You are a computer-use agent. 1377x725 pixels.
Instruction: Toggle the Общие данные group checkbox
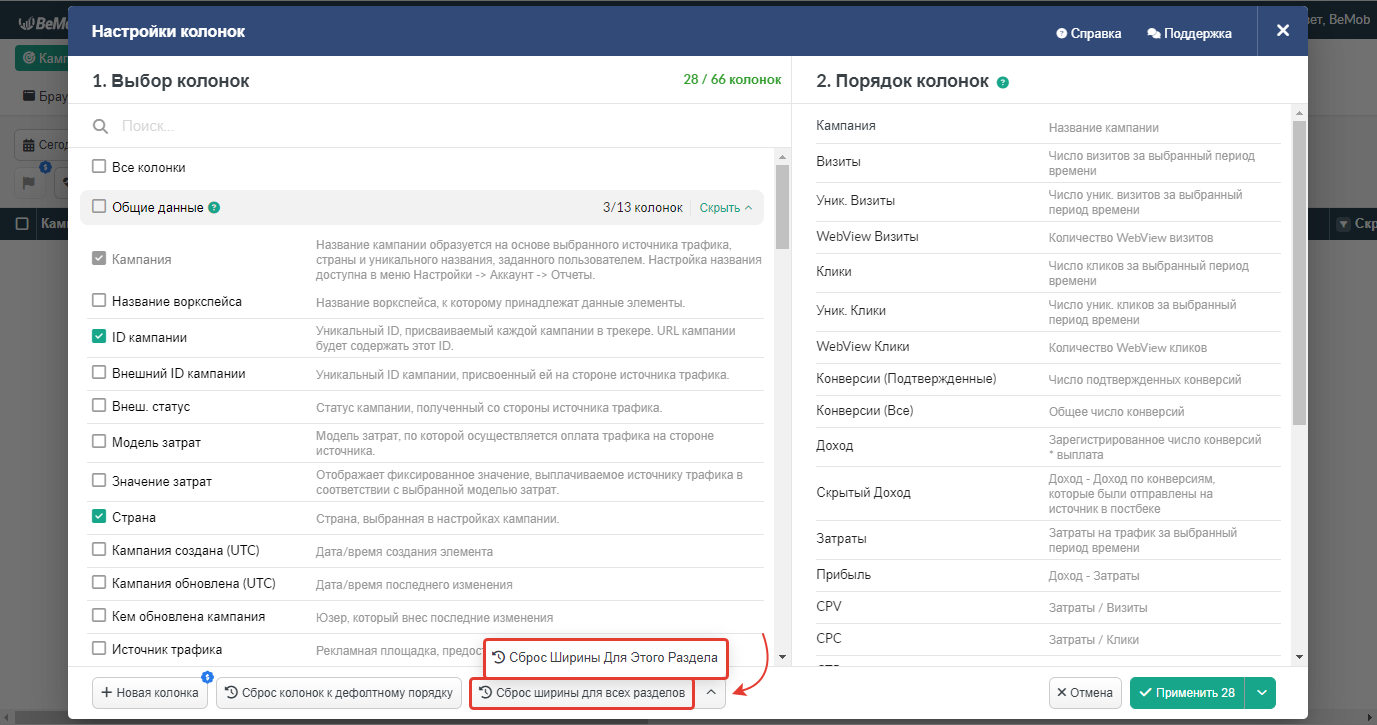(x=99, y=207)
